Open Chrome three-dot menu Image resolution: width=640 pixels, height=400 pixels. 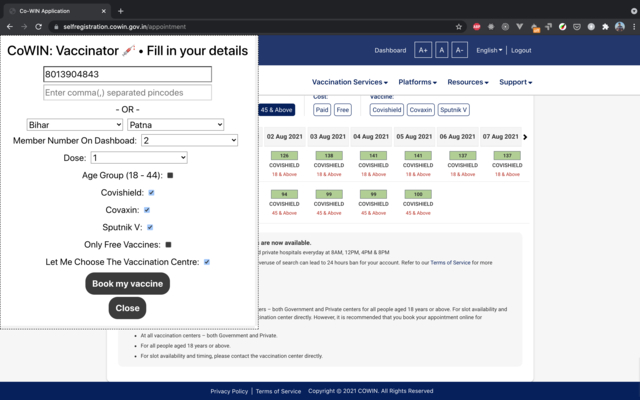pyautogui.click(x=634, y=27)
